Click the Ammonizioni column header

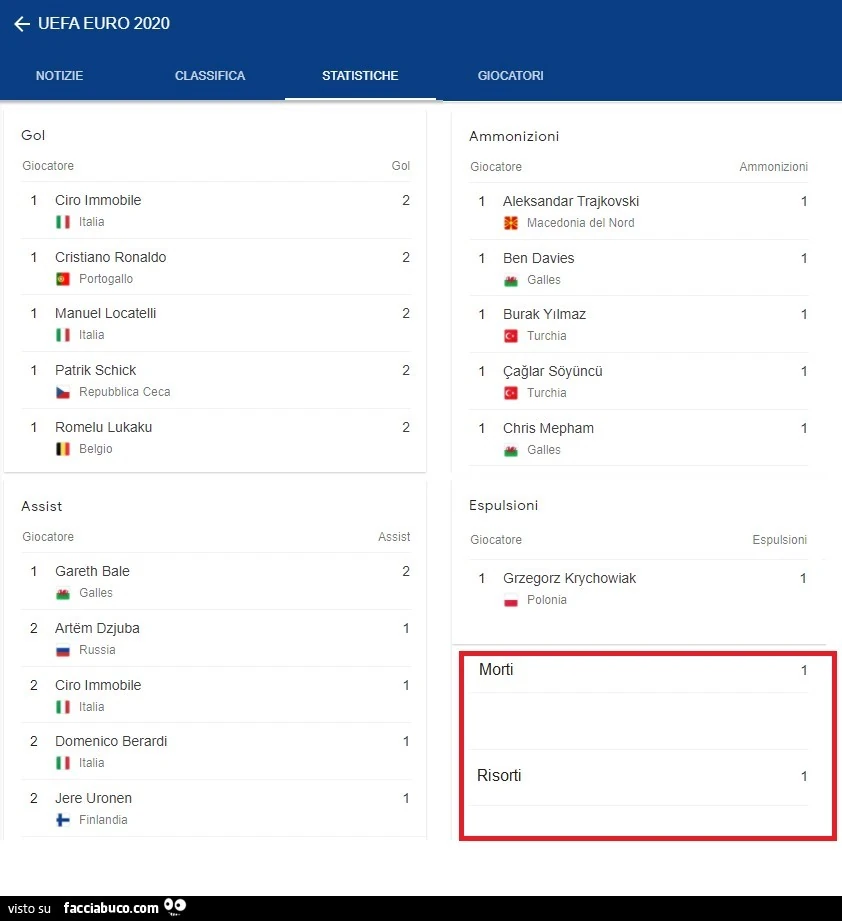(x=773, y=167)
